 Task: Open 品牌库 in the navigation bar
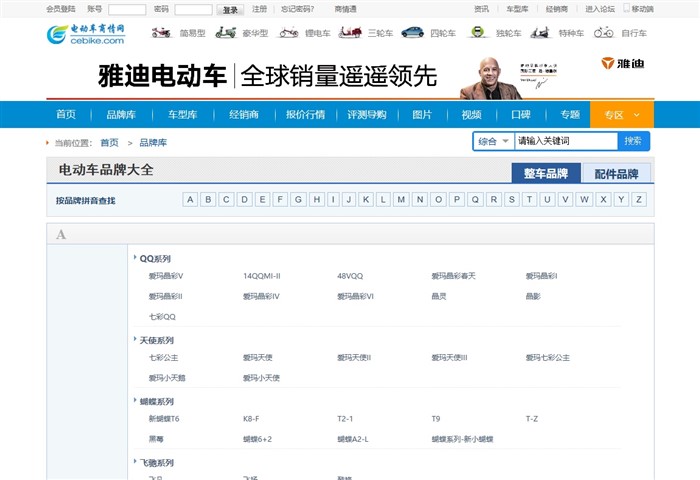click(121, 115)
